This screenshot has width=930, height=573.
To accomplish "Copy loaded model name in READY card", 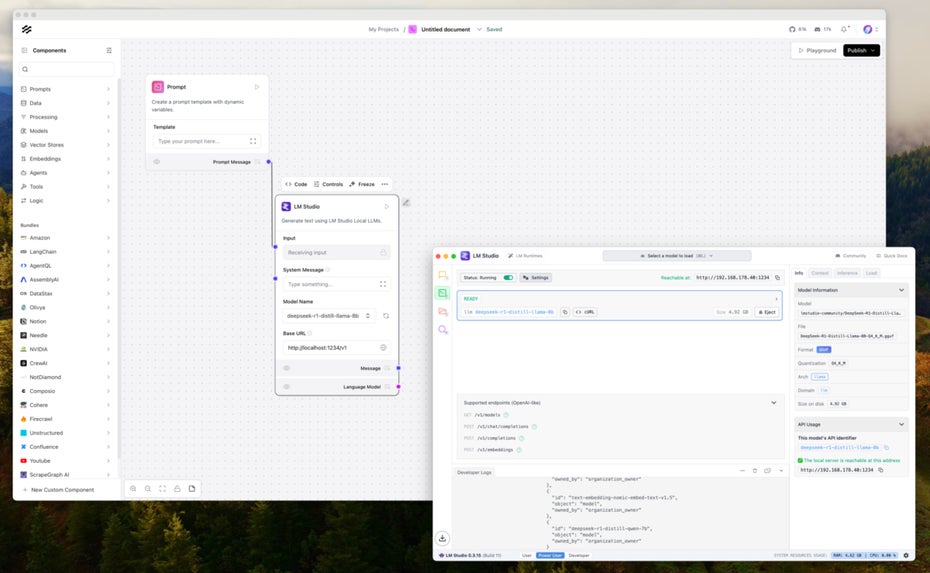I will [565, 312].
